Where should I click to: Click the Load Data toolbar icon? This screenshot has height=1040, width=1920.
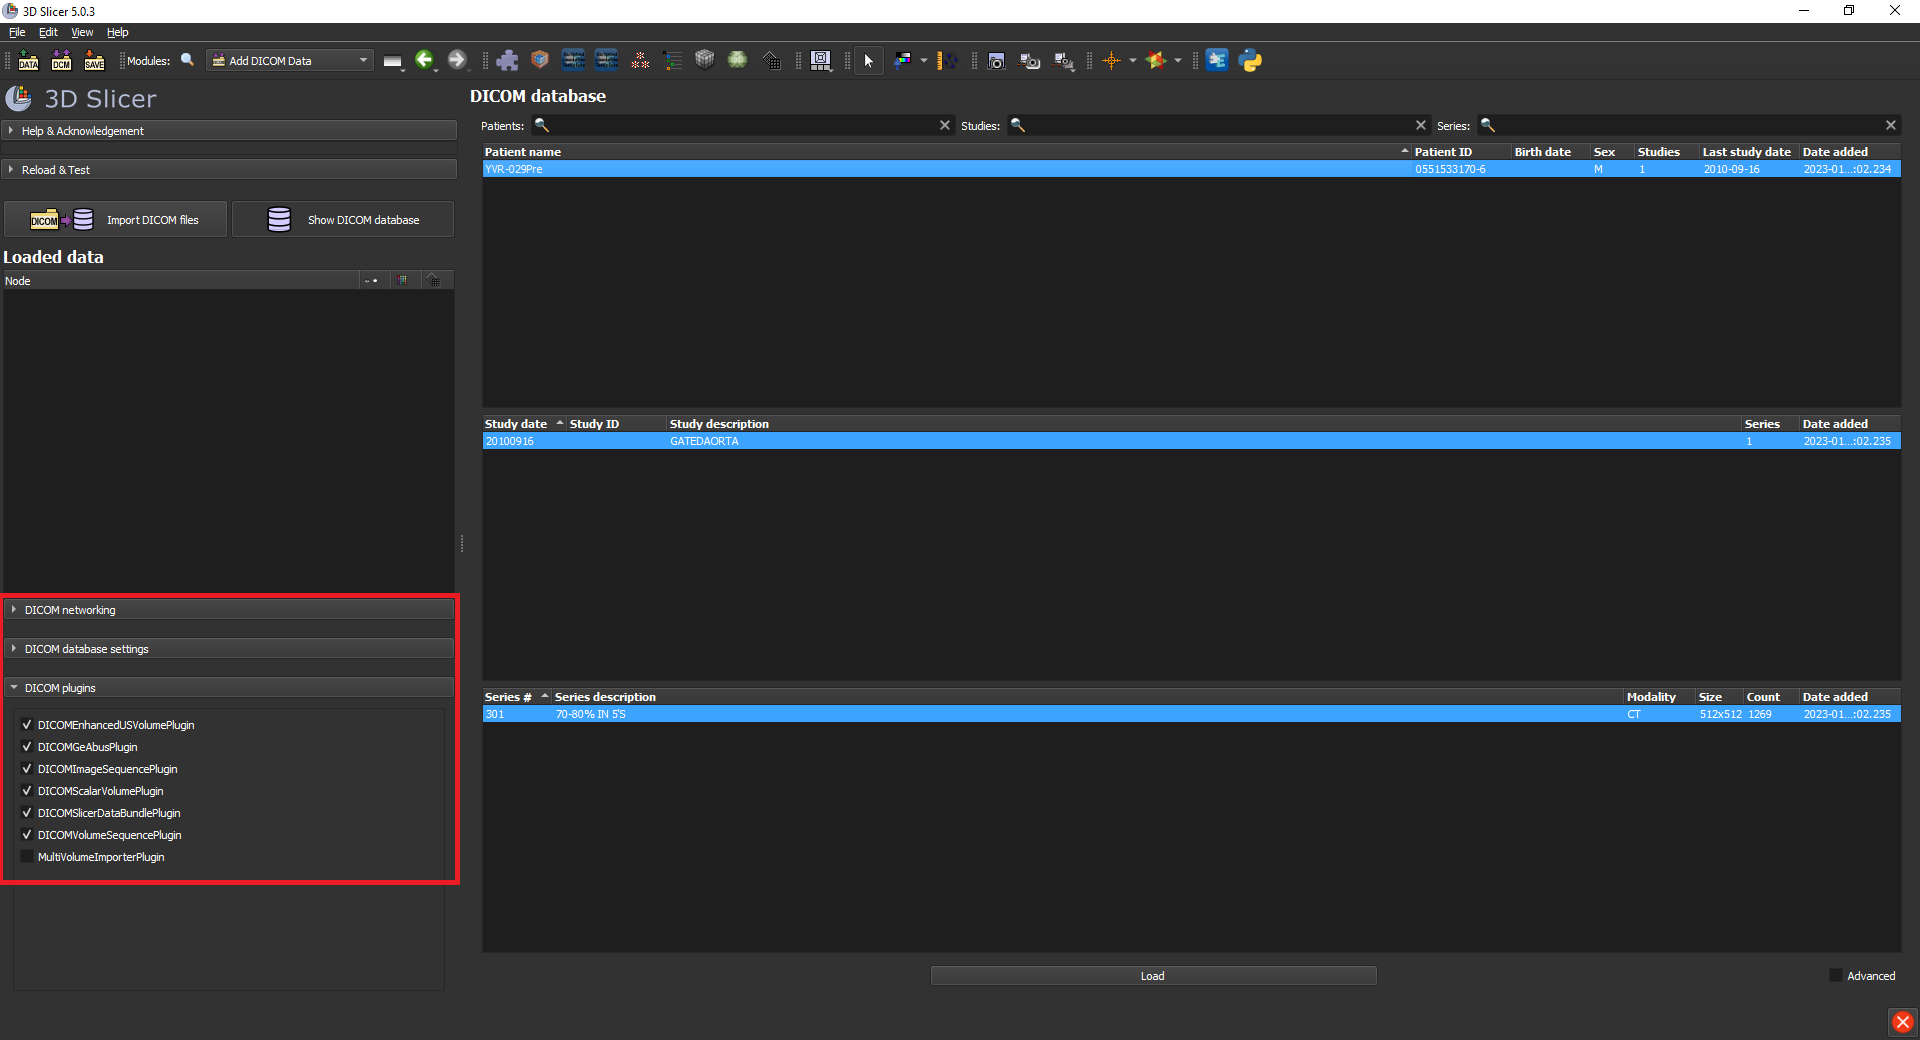click(x=28, y=60)
